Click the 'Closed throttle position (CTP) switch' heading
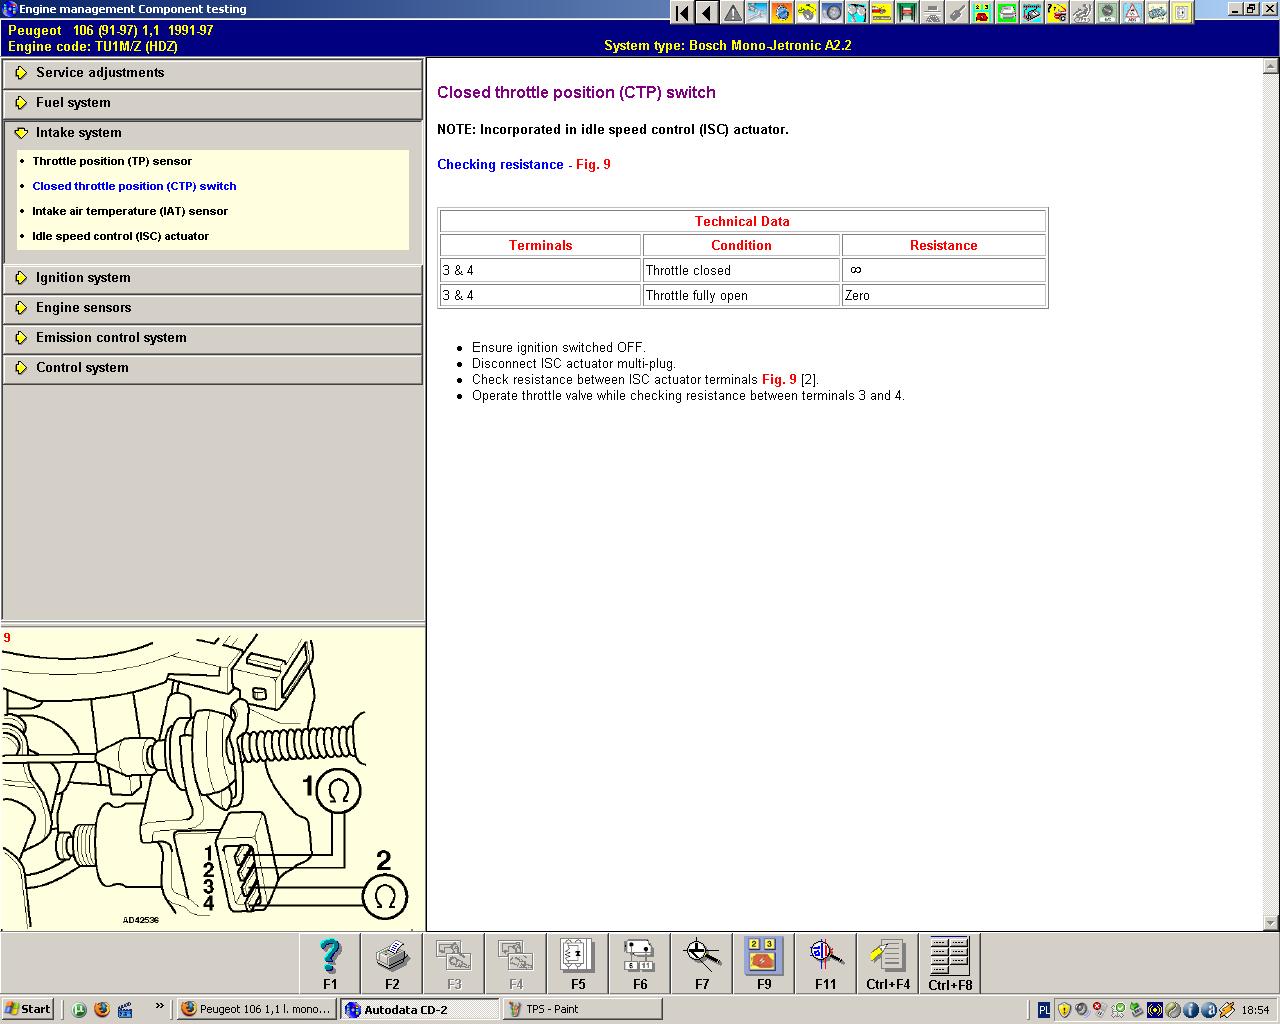The width and height of the screenshot is (1280, 1024). (576, 93)
